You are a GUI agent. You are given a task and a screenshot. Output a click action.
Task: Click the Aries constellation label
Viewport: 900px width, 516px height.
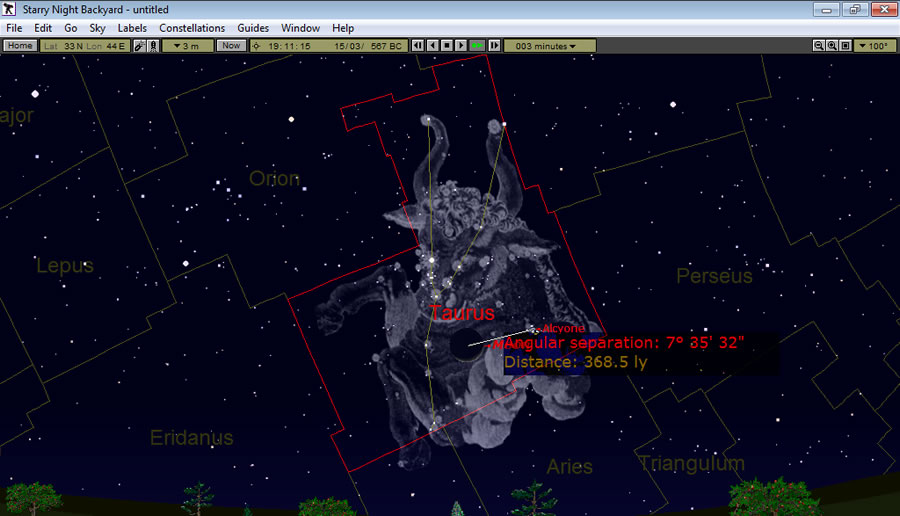click(x=569, y=467)
